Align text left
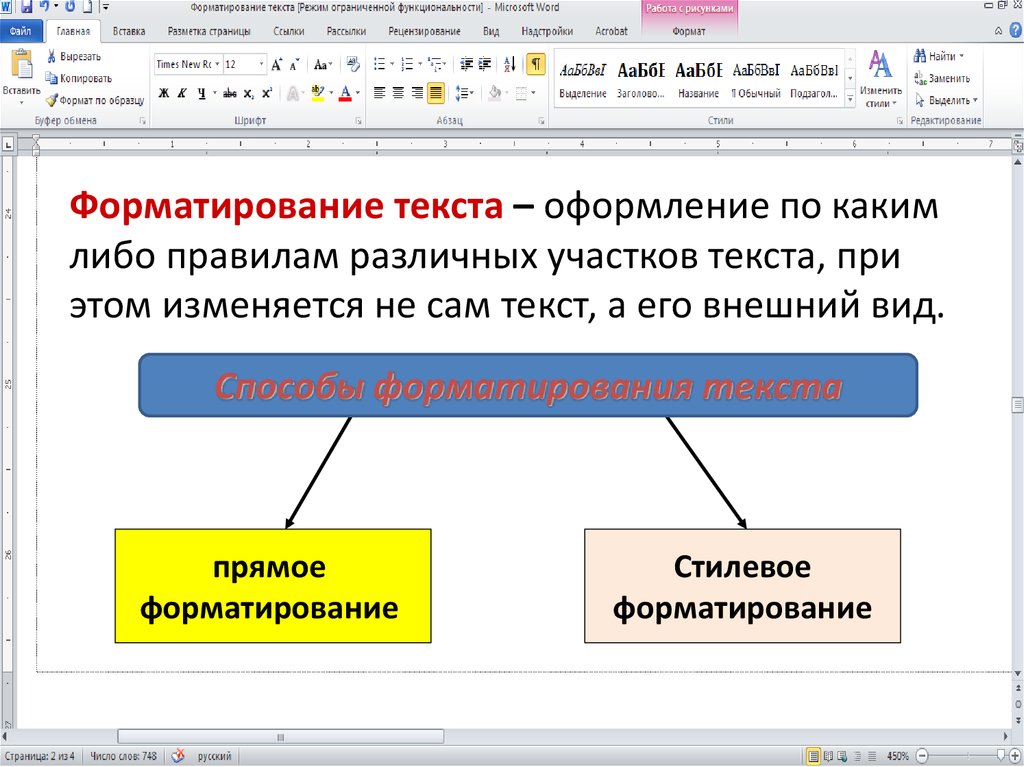The image size is (1024, 767). (379, 93)
